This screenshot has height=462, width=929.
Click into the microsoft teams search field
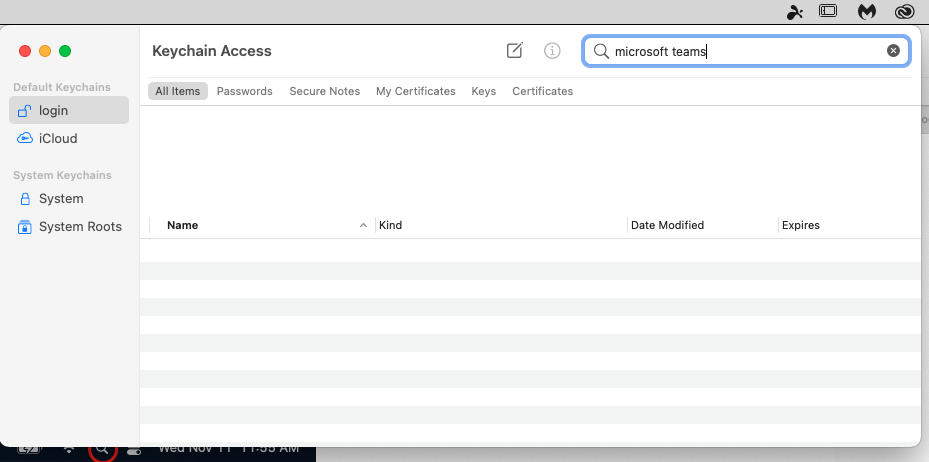pyautogui.click(x=745, y=51)
